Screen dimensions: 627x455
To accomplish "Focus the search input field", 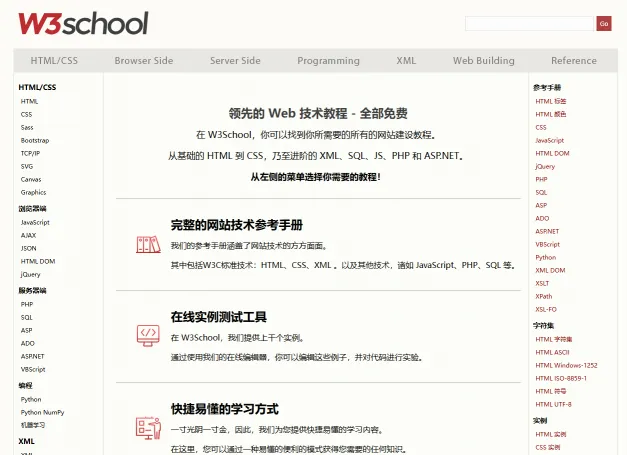I will click(529, 24).
